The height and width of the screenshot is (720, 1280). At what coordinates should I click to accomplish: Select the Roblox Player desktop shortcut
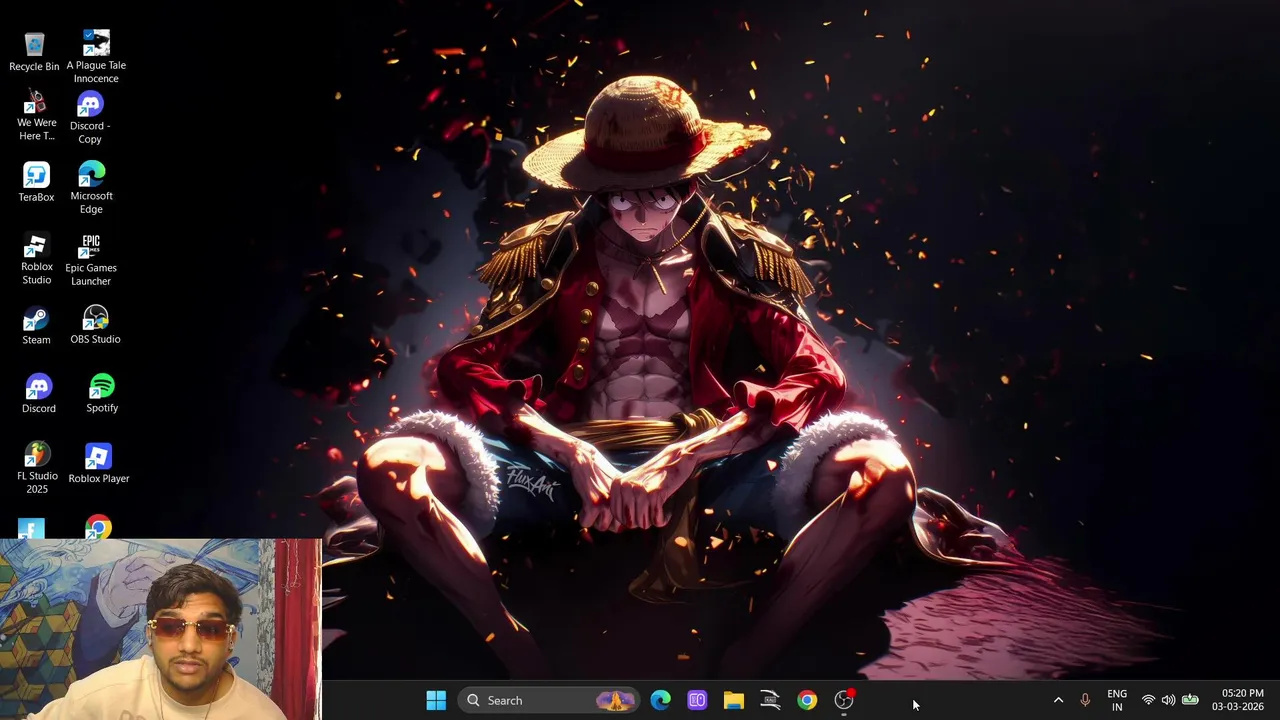pyautogui.click(x=98, y=464)
